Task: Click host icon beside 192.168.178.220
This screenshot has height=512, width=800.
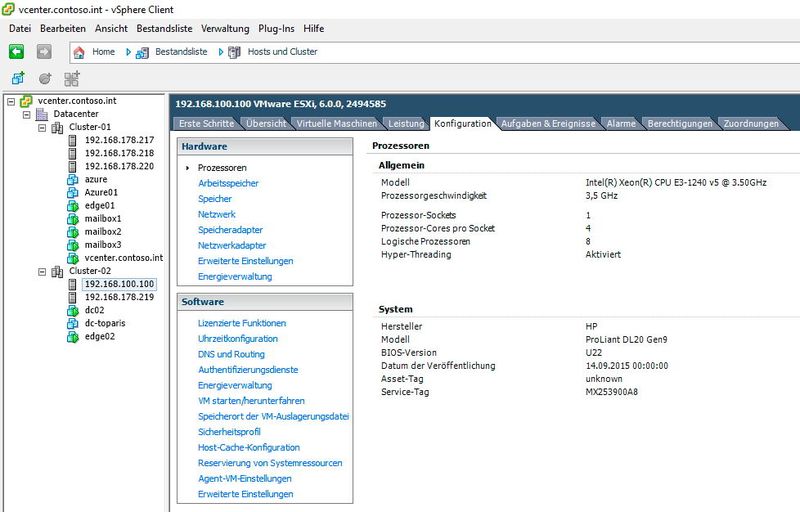Action: (x=72, y=167)
